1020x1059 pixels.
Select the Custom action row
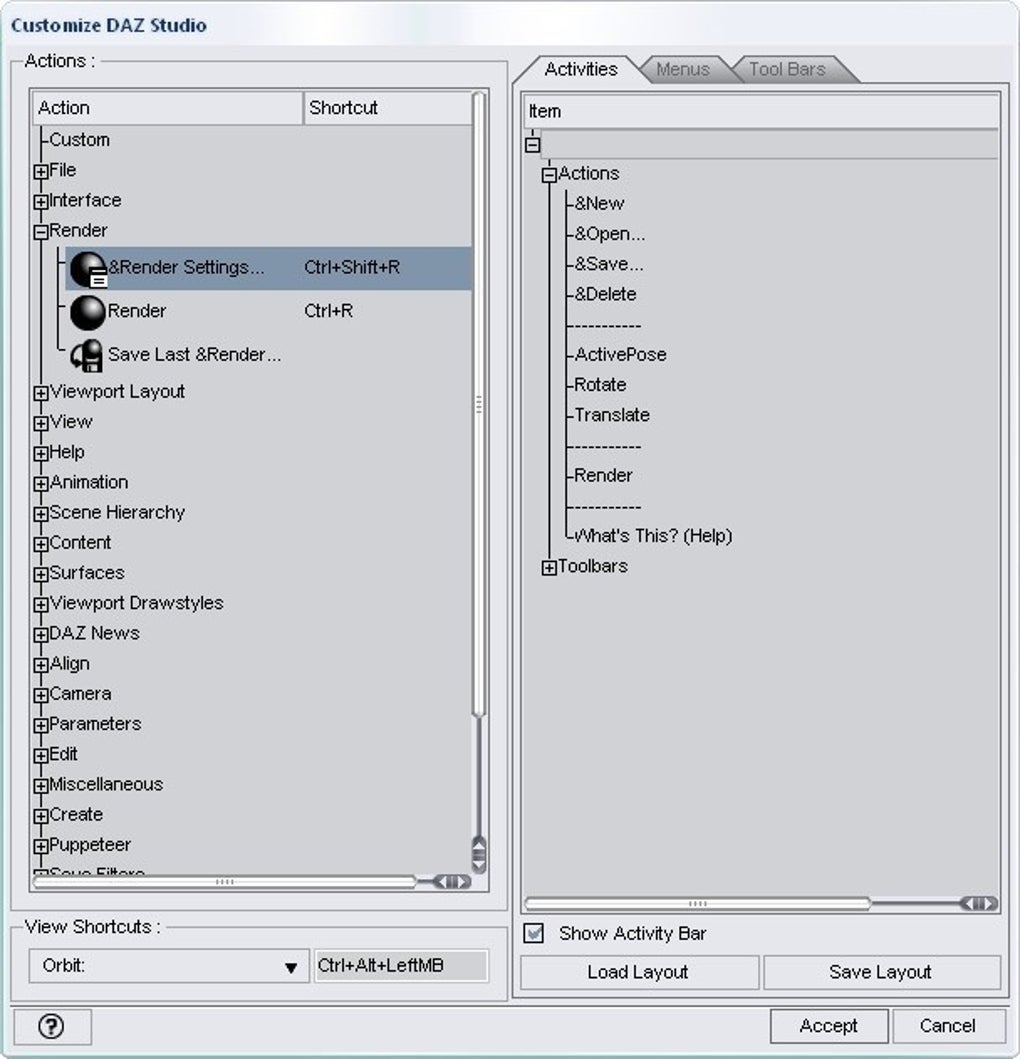[79, 140]
